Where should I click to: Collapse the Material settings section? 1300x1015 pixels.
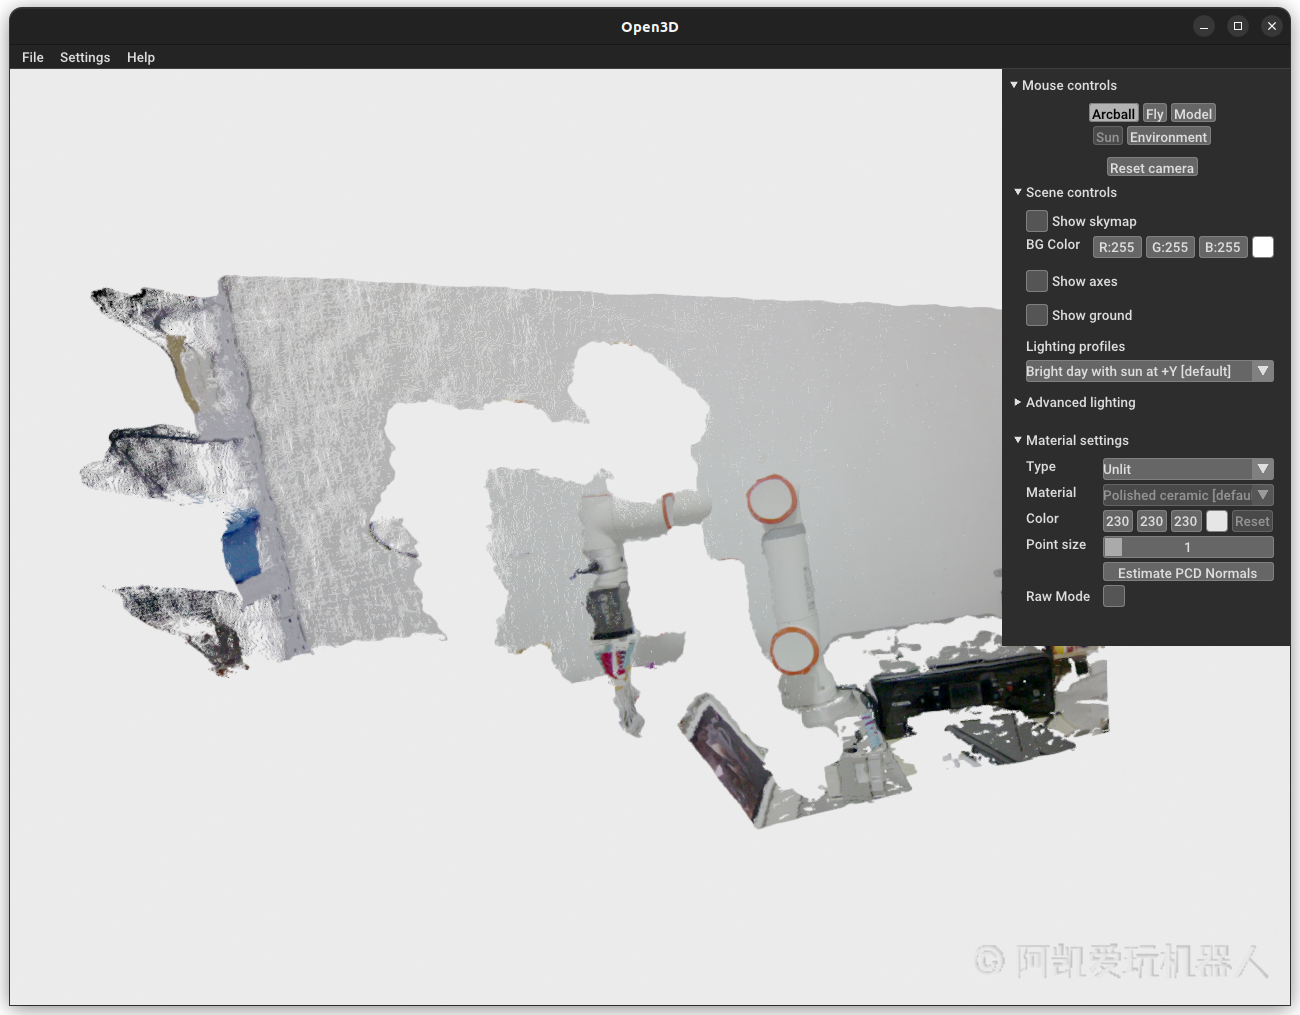[1018, 440]
